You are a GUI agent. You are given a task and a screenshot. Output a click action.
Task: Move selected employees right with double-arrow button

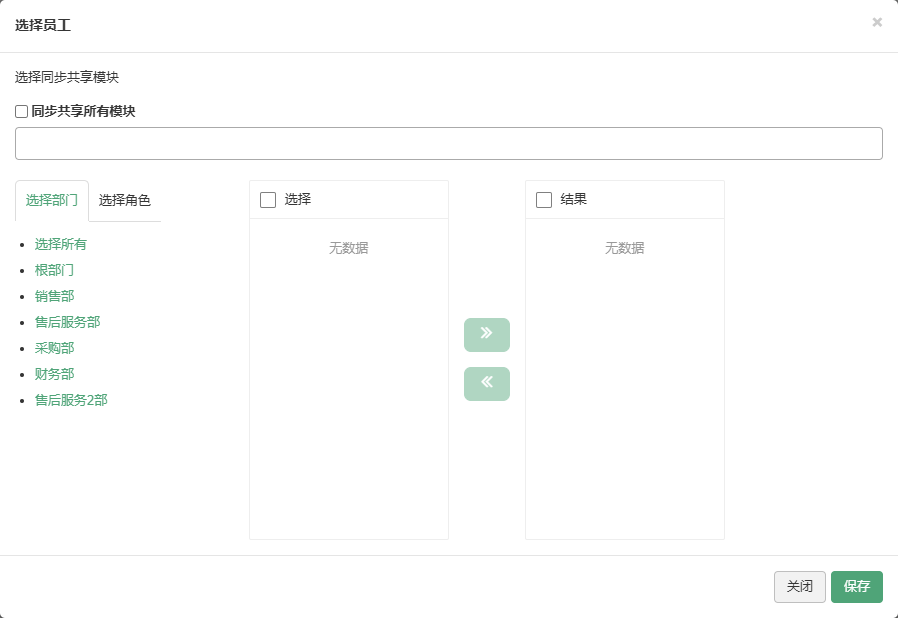point(487,334)
